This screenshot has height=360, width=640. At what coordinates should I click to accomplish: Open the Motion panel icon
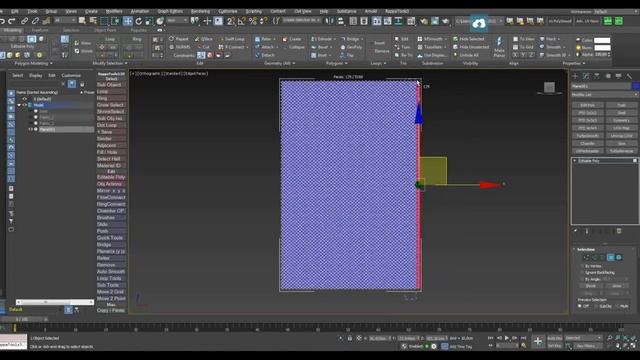click(x=608, y=76)
